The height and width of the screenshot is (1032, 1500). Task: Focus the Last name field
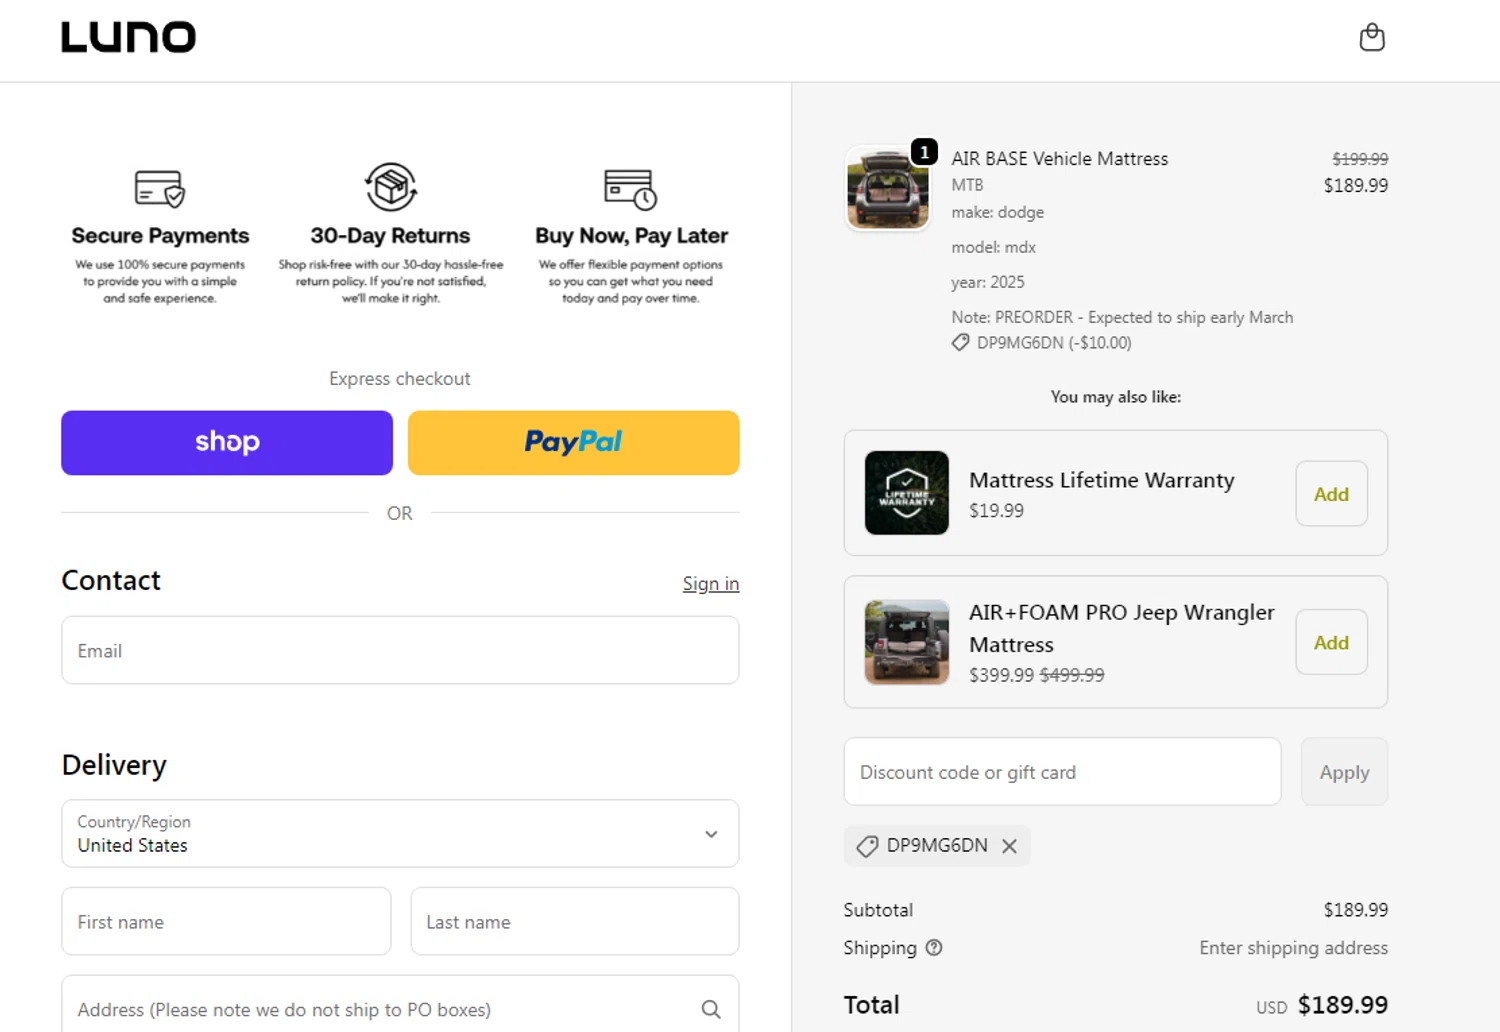point(575,922)
